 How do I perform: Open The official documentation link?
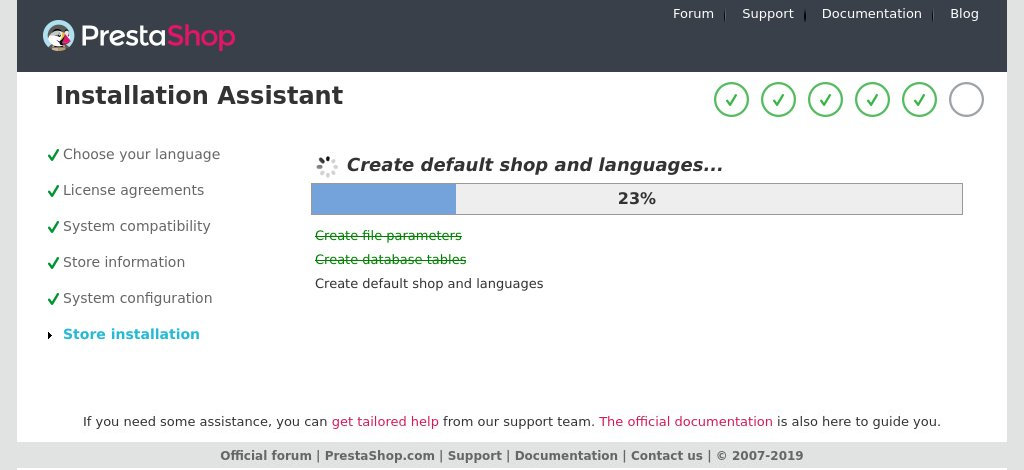(x=686, y=422)
